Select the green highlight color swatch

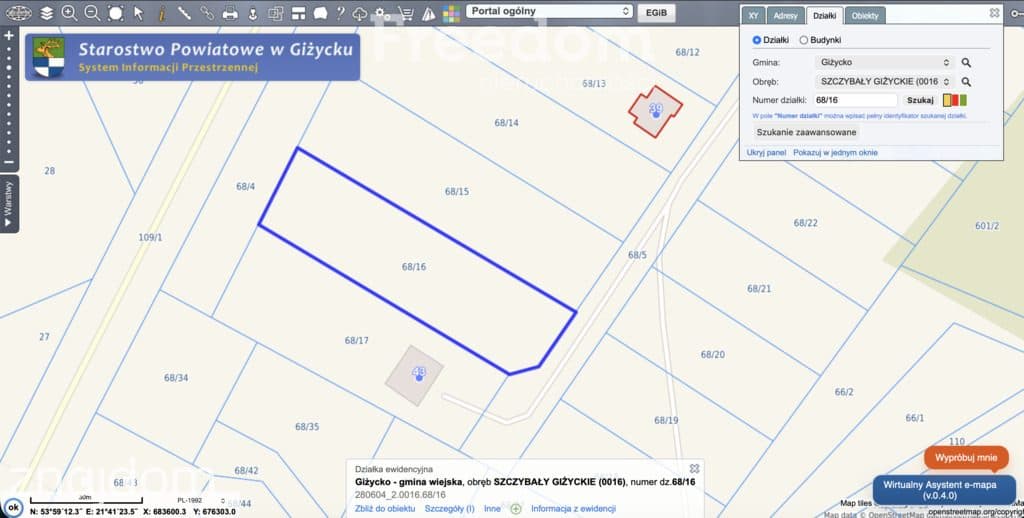(x=963, y=100)
